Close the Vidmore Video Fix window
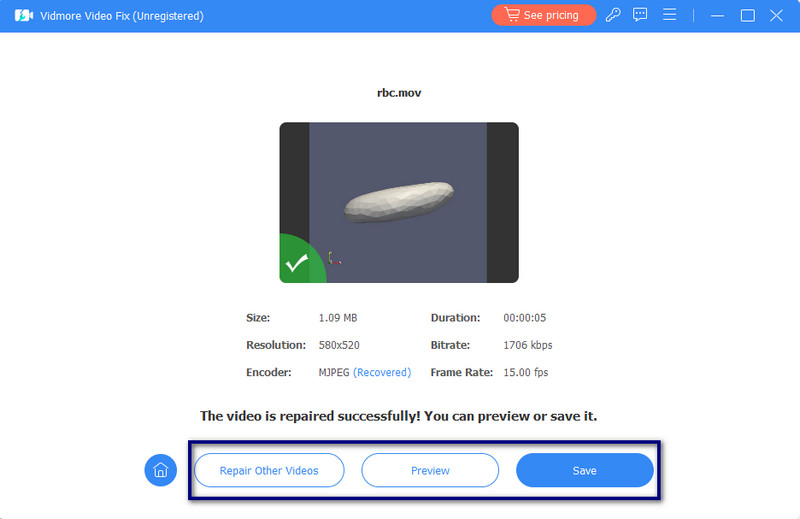 [776, 16]
